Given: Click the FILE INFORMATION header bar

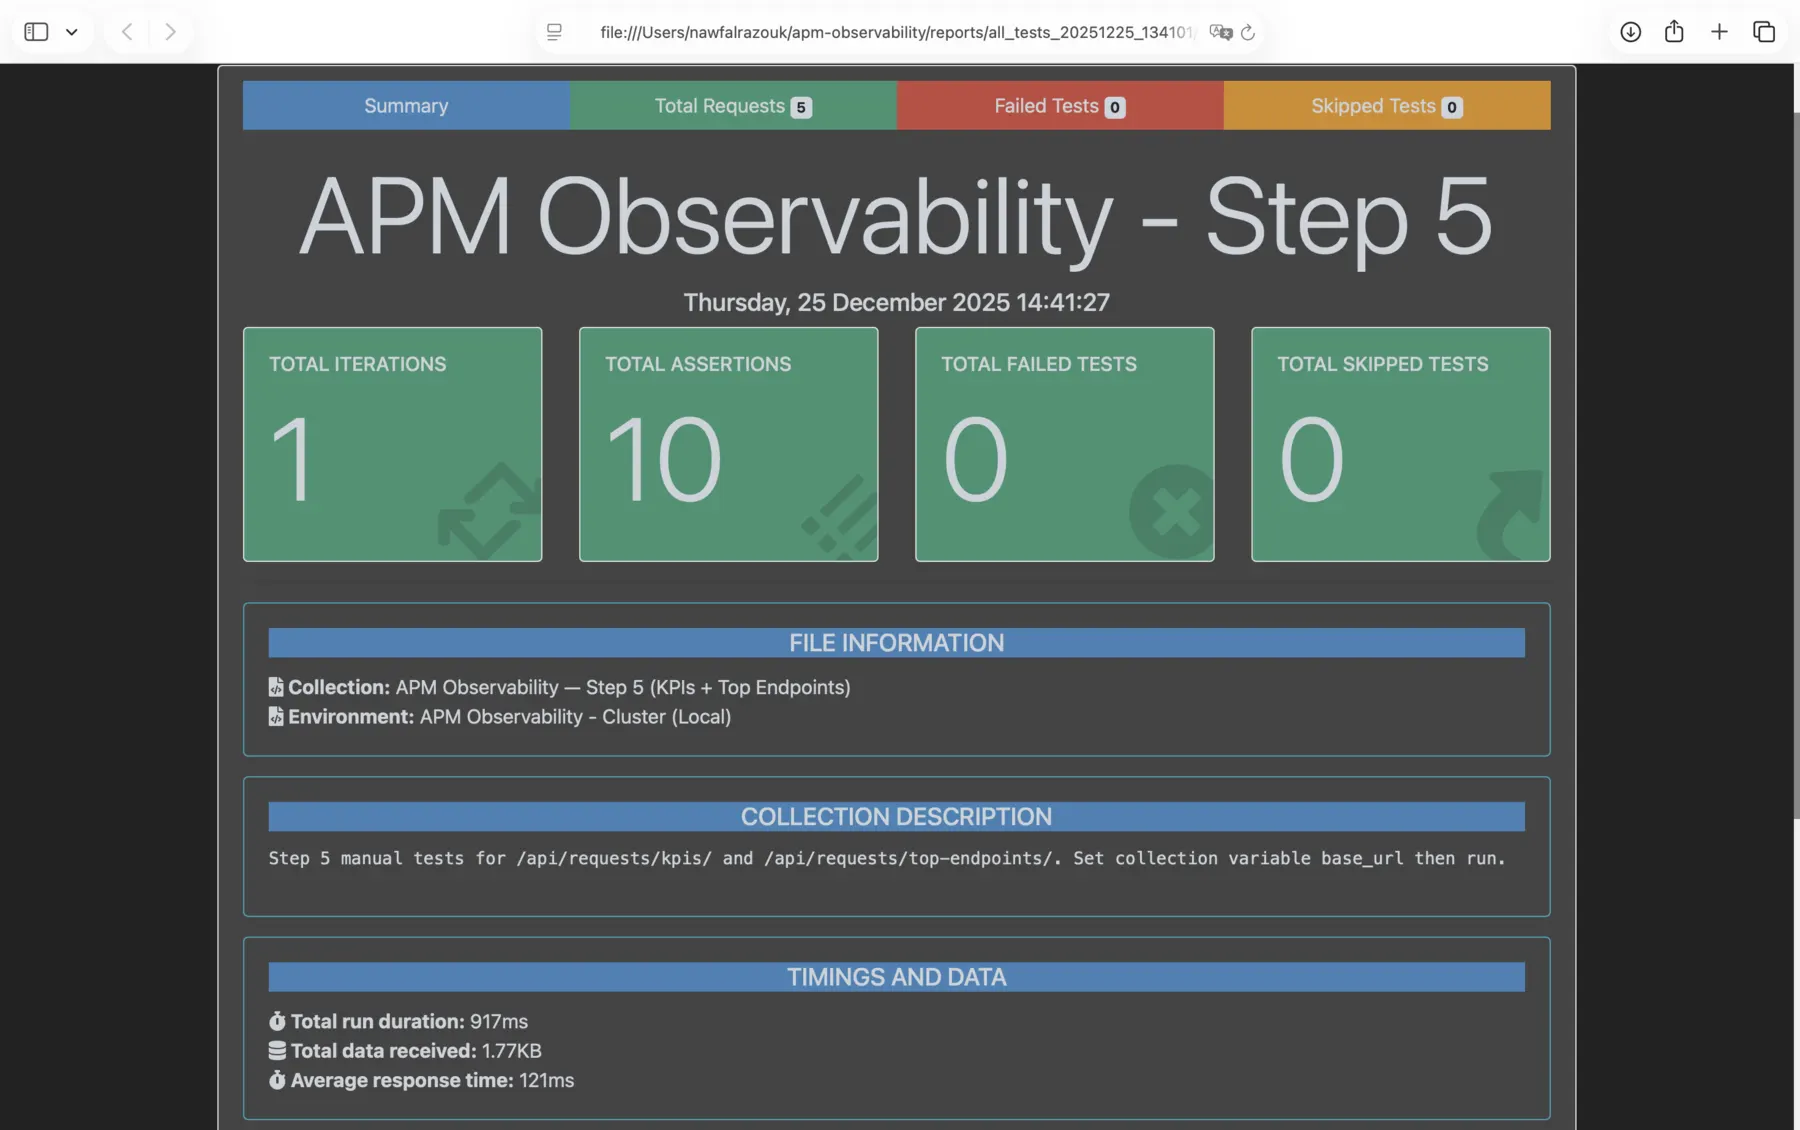Looking at the screenshot, I should coord(896,643).
